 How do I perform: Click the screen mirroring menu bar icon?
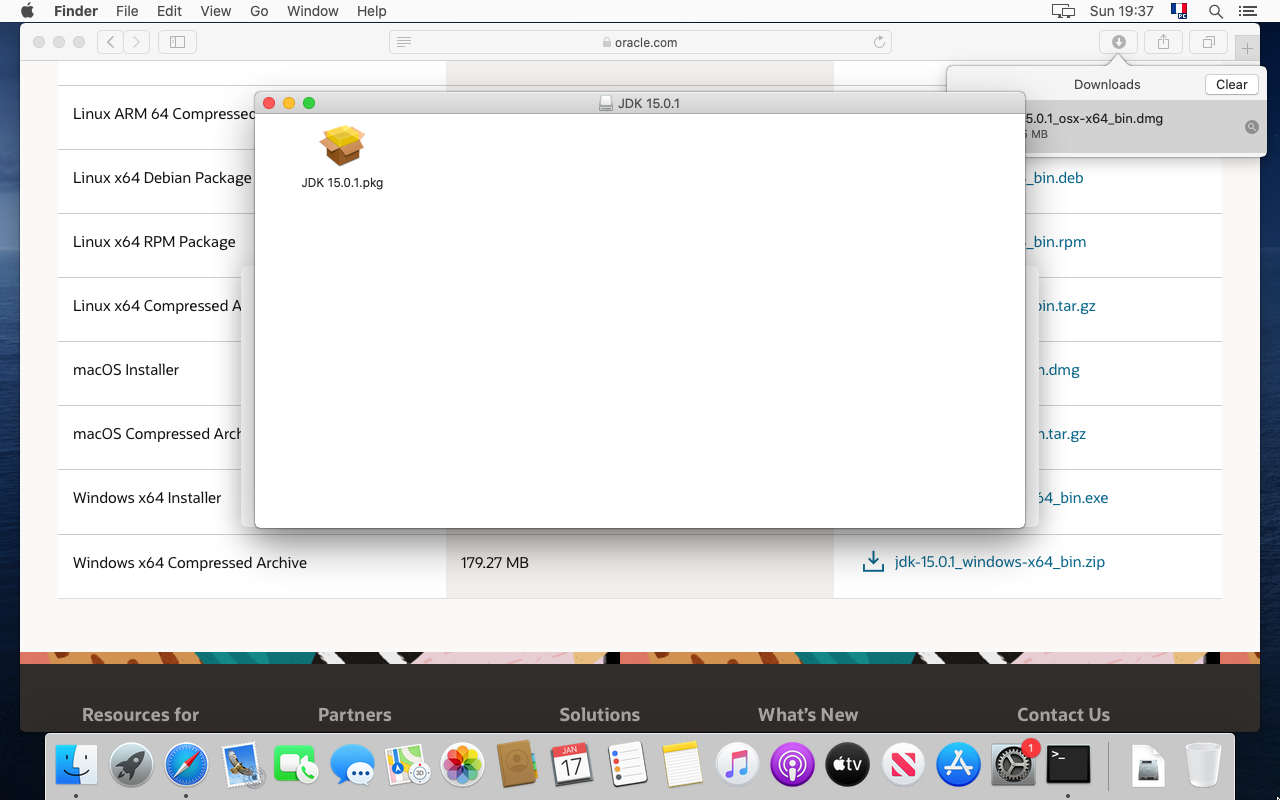tap(1063, 11)
